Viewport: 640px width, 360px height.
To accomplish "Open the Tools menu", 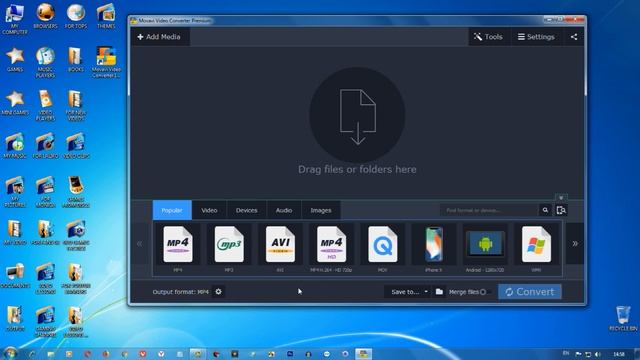I will (488, 37).
